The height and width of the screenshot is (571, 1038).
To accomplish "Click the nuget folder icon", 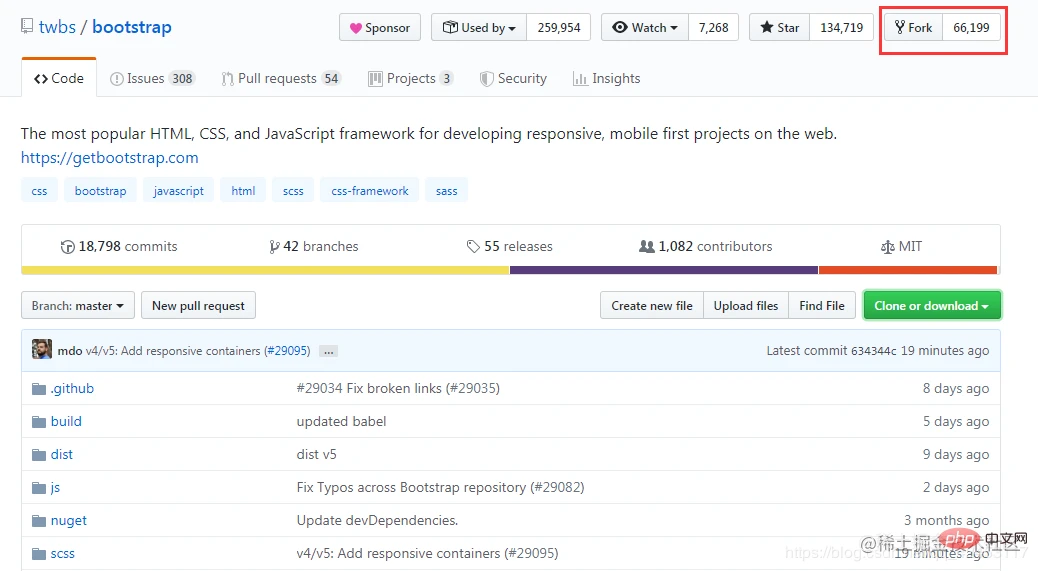I will pyautogui.click(x=39, y=521).
